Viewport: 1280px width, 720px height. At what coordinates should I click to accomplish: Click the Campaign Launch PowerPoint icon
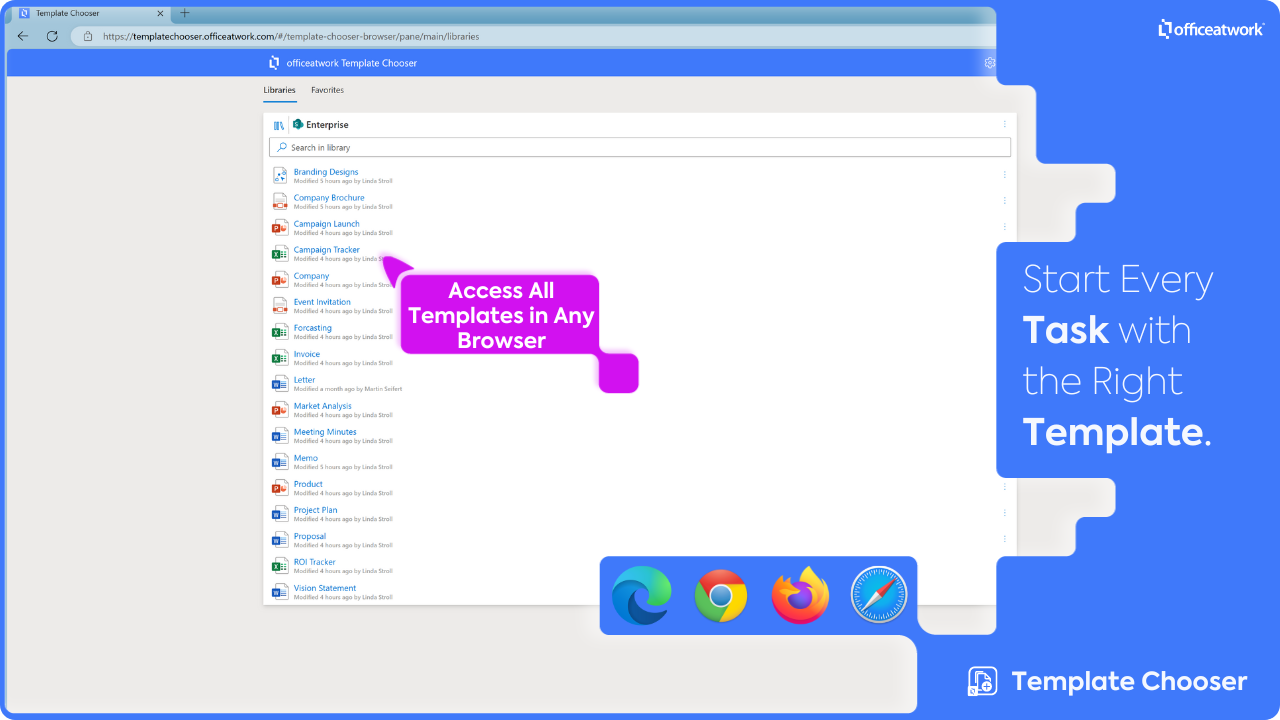click(280, 227)
